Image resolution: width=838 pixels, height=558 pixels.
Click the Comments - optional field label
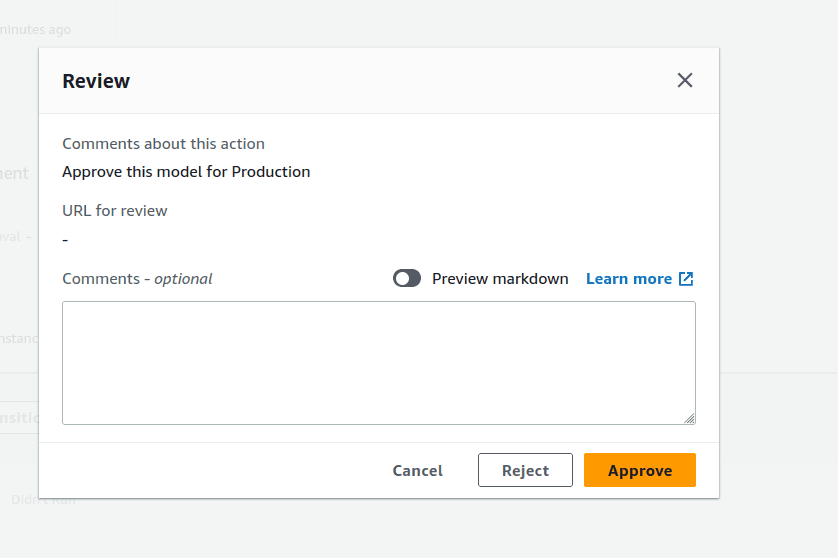(x=137, y=279)
